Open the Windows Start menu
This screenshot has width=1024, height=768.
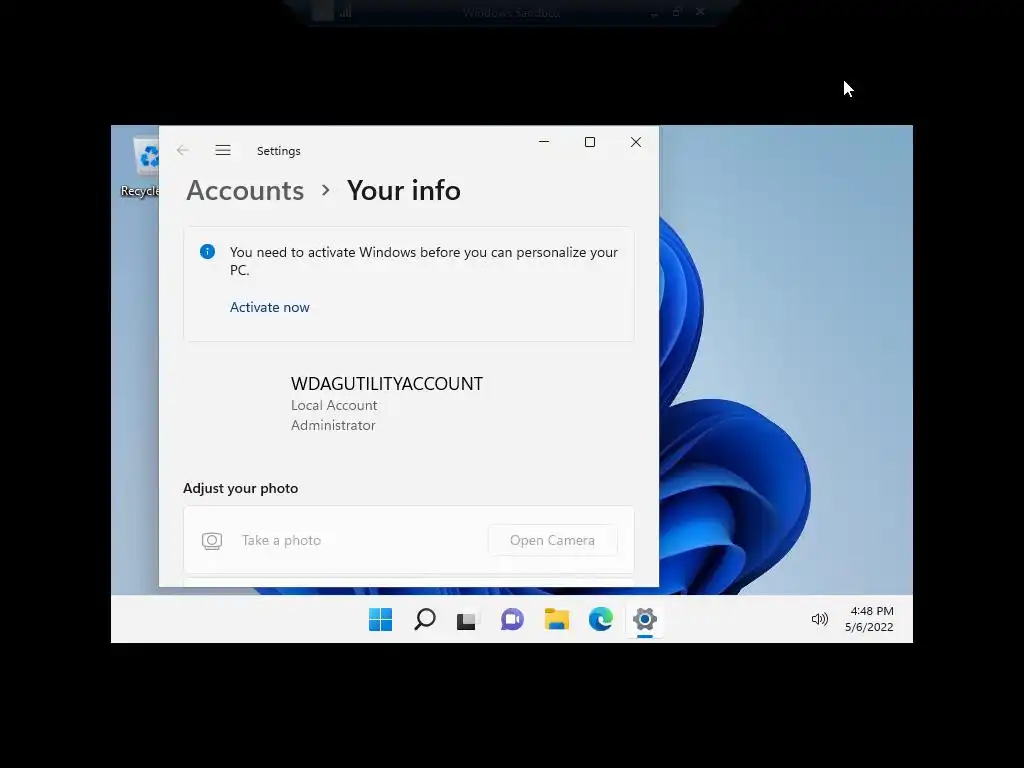coord(380,619)
